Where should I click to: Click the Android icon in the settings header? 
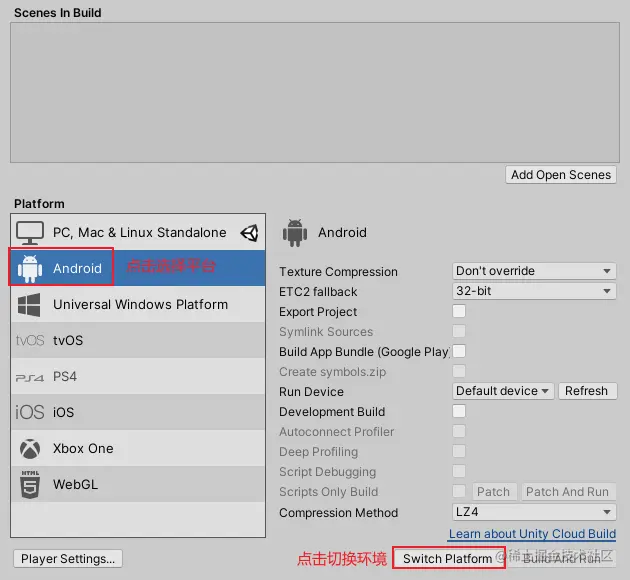click(x=295, y=233)
